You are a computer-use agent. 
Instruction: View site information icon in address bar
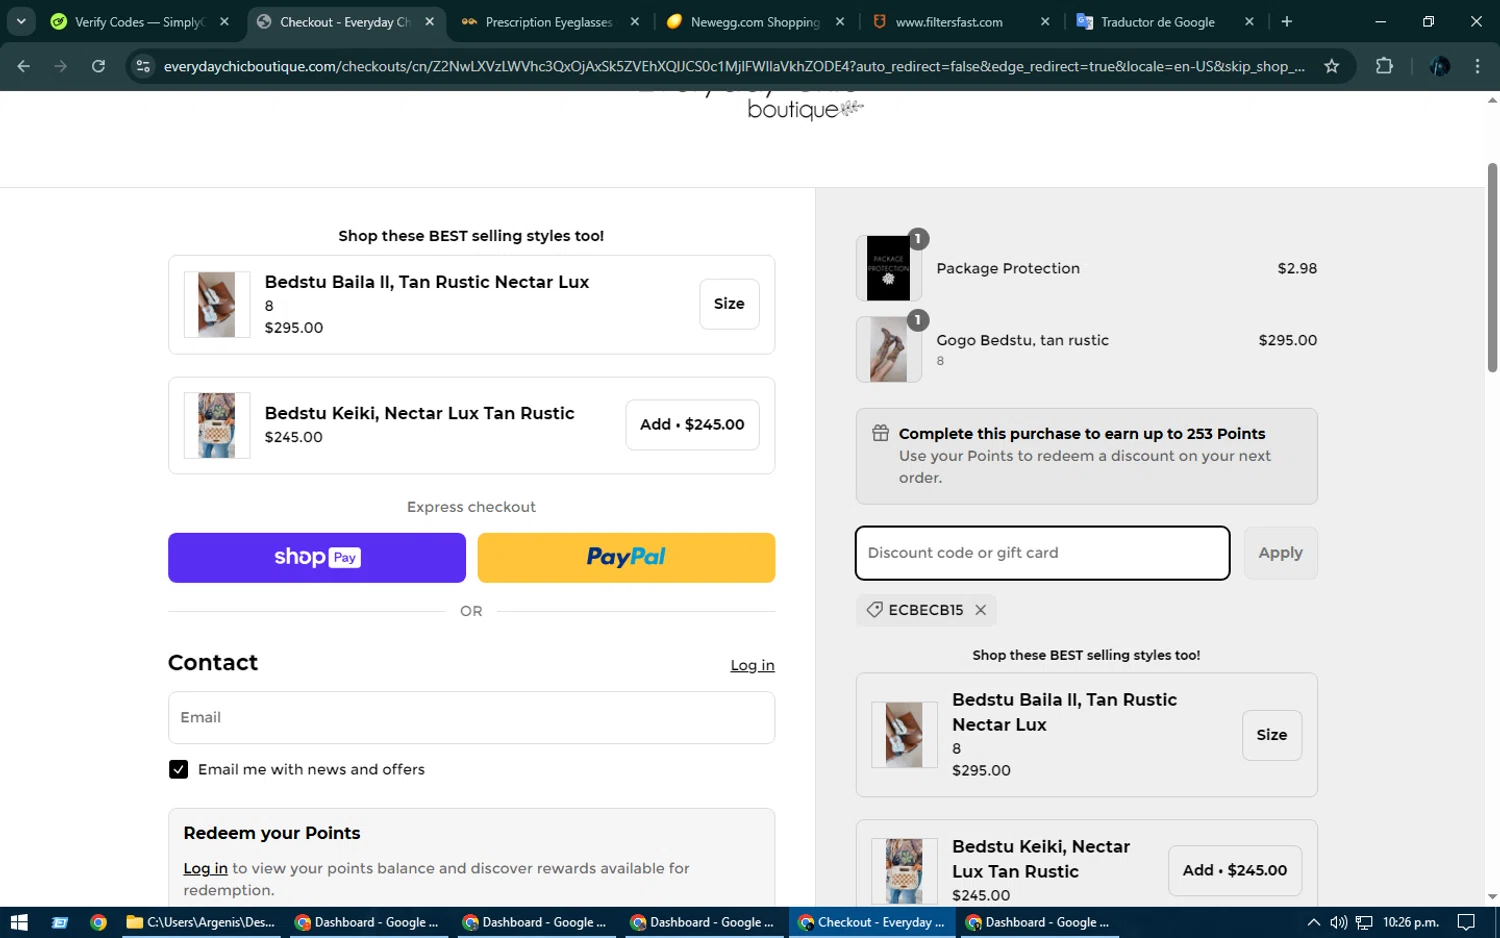click(143, 66)
